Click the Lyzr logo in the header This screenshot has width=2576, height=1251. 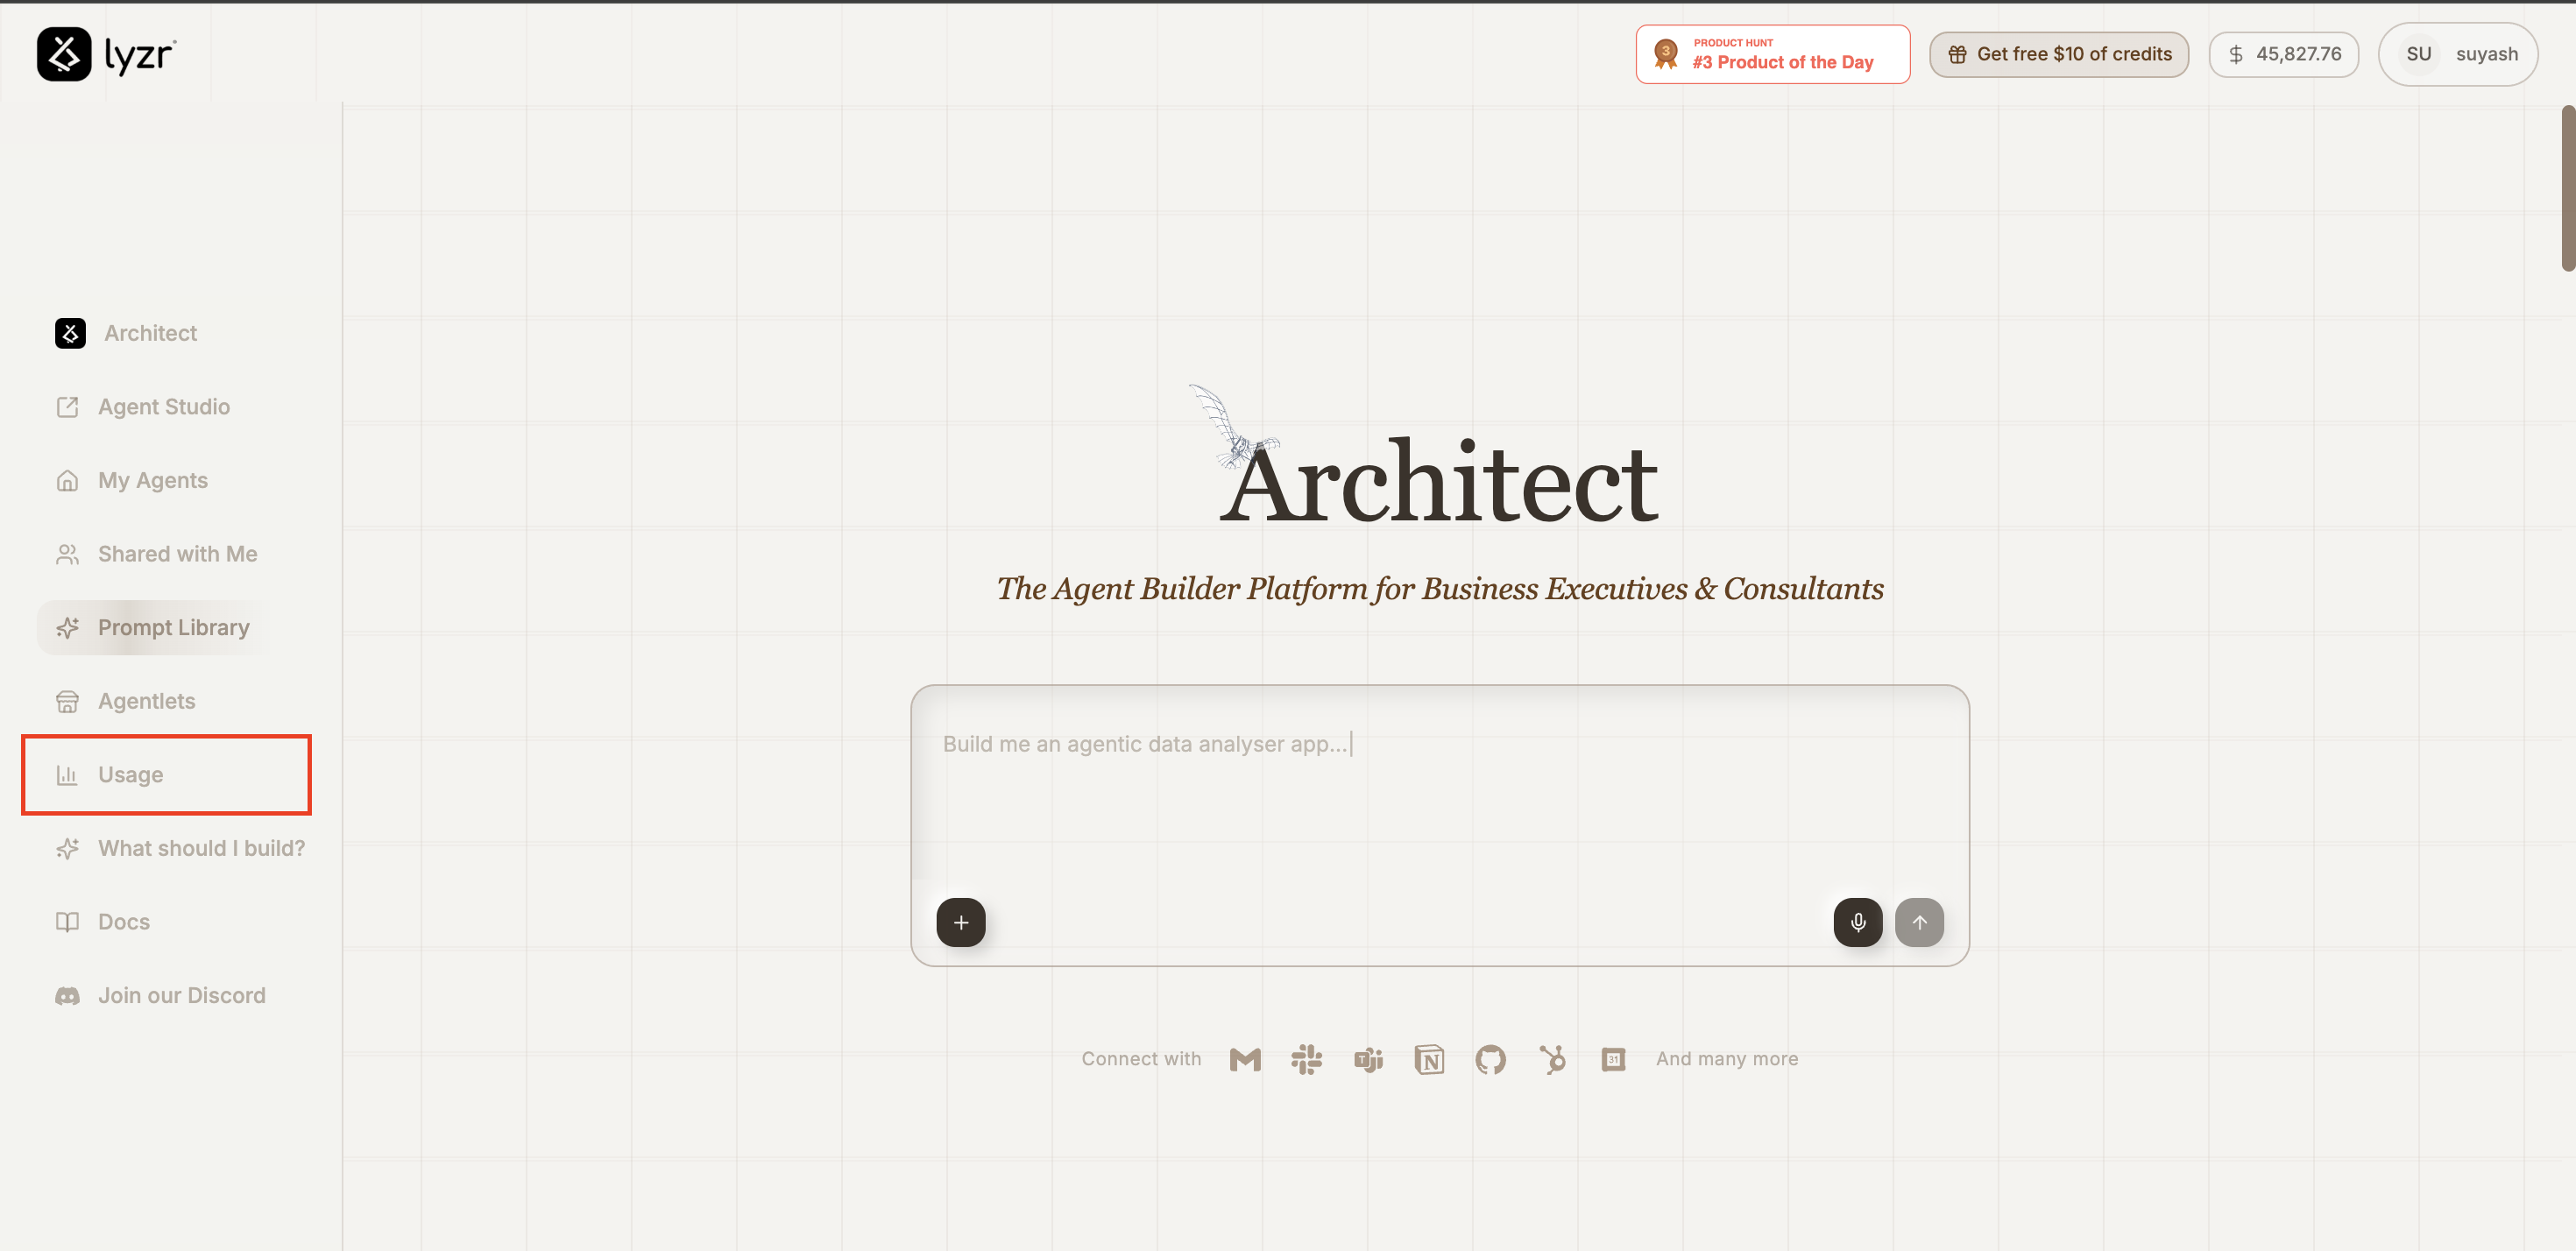click(106, 54)
